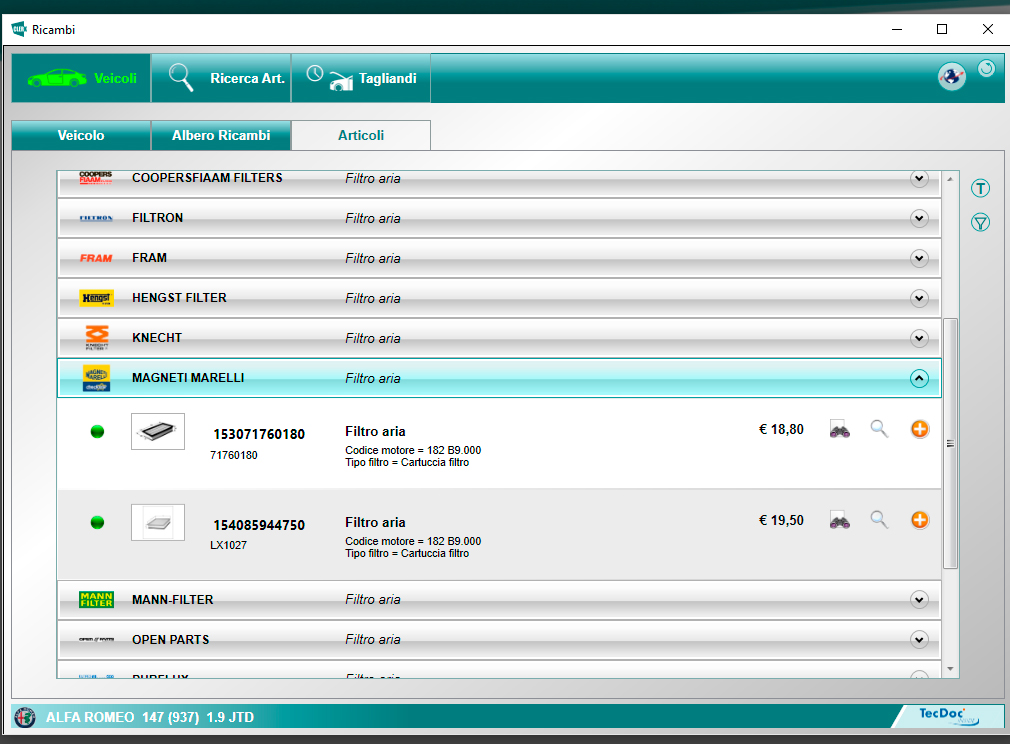The width and height of the screenshot is (1010, 744).
Task: Open the Veicolo tab
Action: [81, 135]
